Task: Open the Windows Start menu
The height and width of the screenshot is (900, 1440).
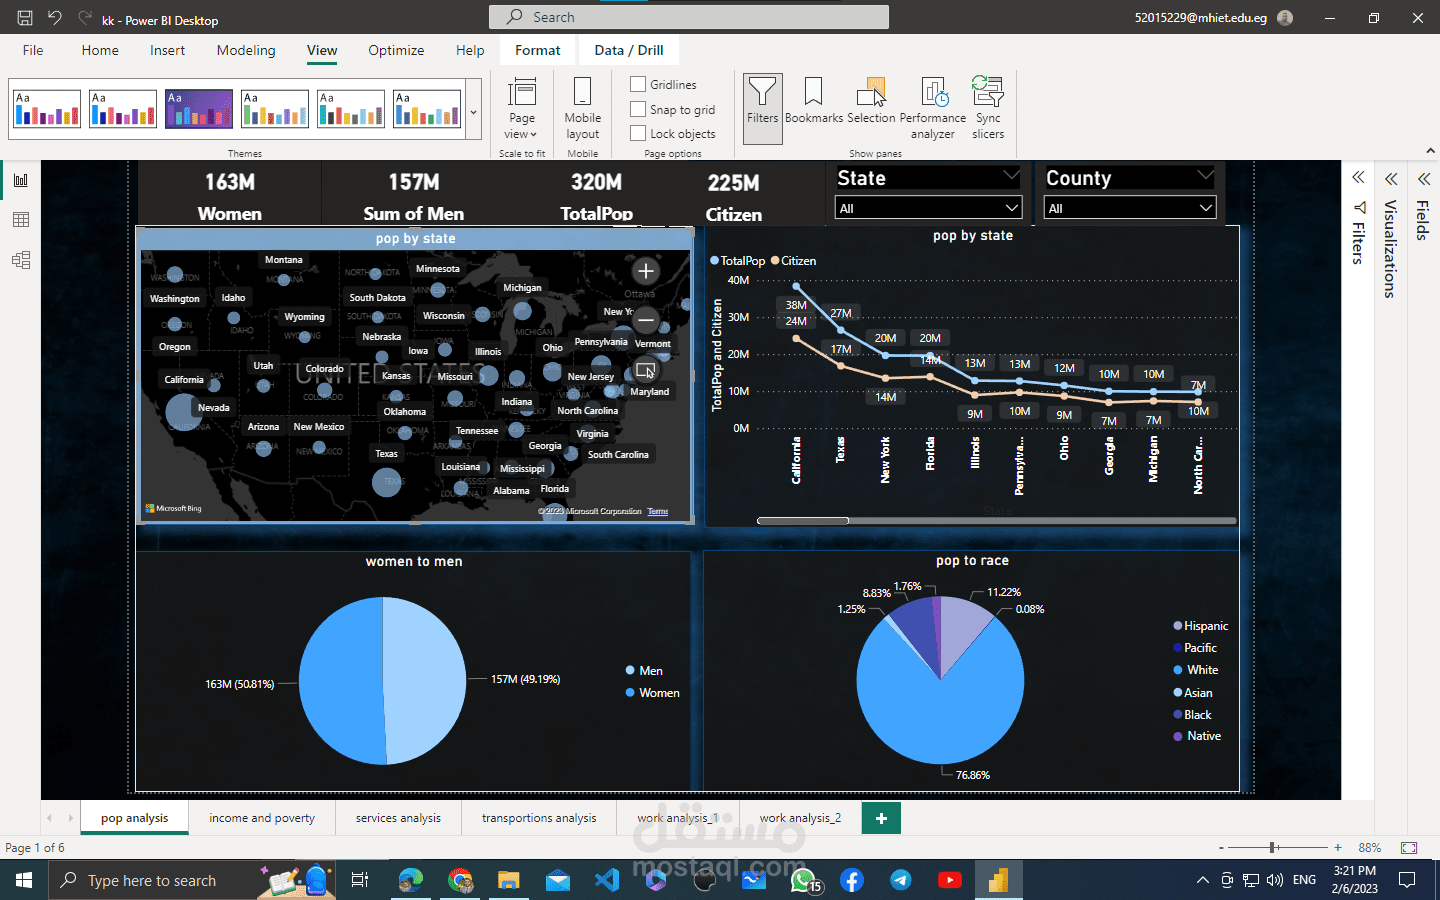Action: coord(24,880)
